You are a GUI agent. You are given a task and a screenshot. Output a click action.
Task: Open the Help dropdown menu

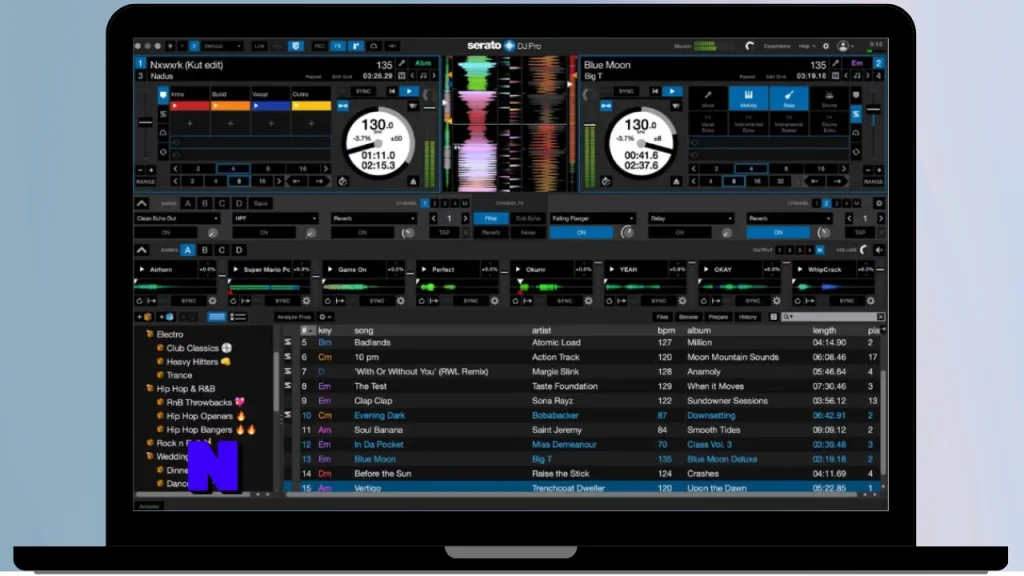click(x=807, y=46)
